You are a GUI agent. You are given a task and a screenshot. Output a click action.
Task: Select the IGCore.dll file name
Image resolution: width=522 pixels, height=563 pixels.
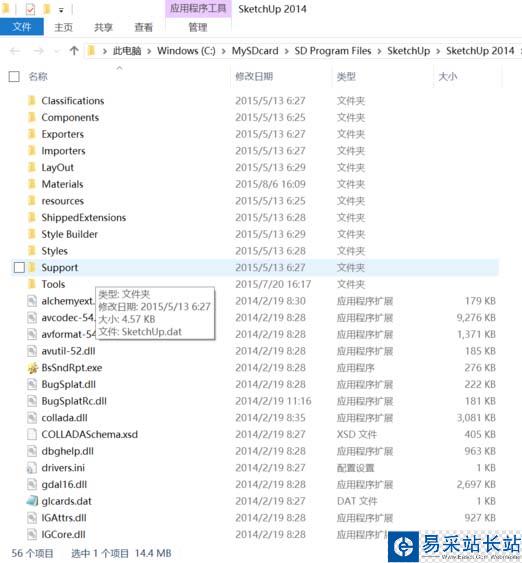coord(64,535)
